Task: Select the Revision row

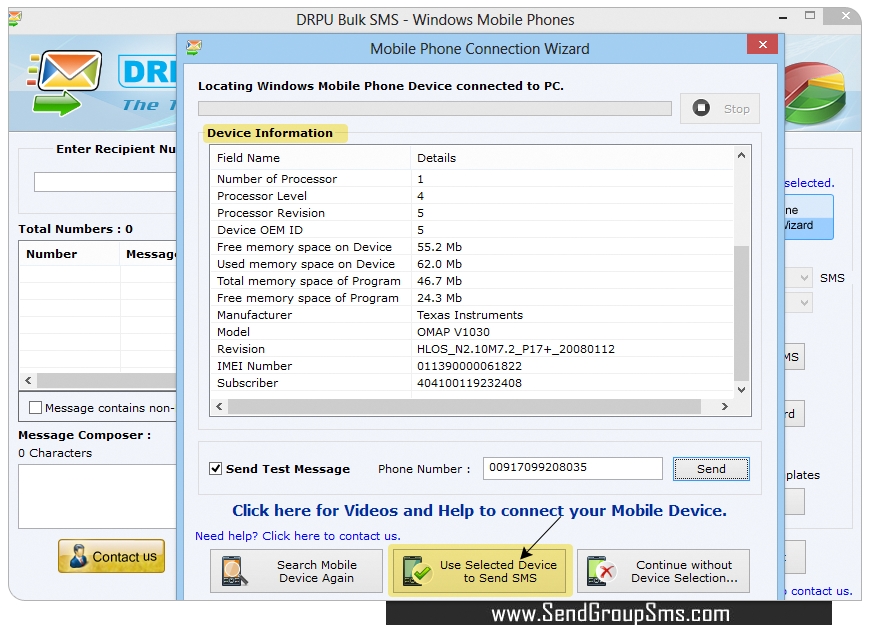Action: 472,349
